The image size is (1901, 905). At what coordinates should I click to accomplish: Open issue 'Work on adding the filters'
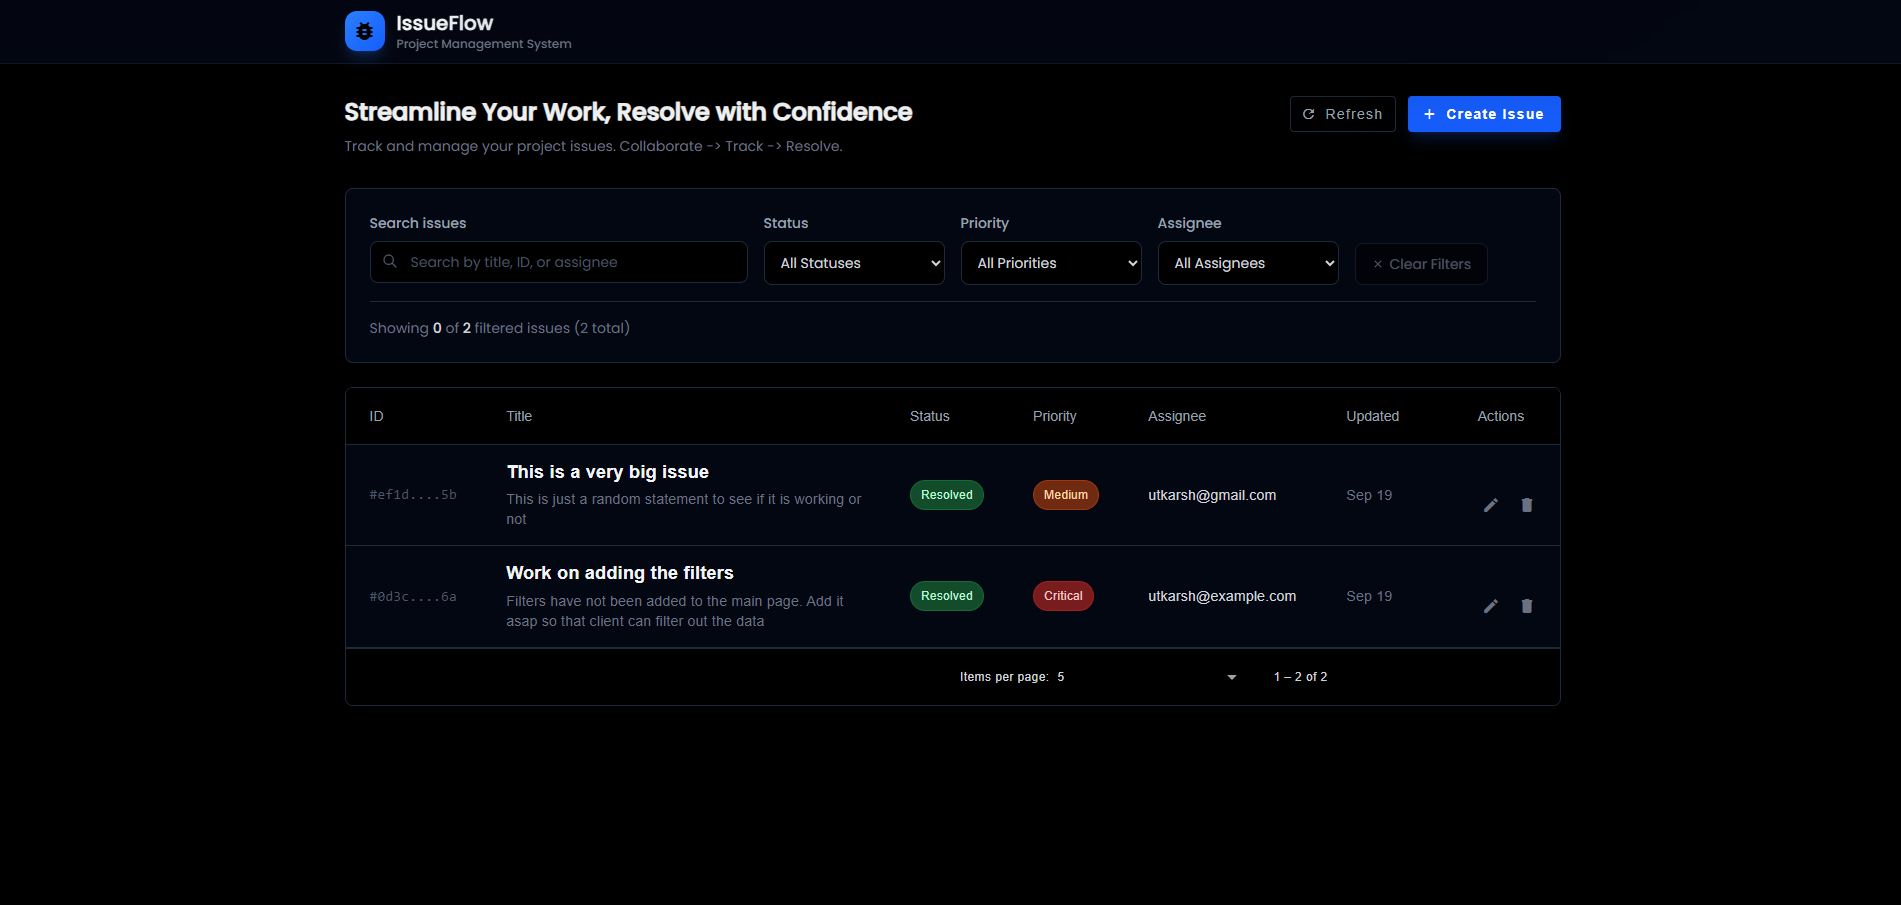tap(619, 573)
